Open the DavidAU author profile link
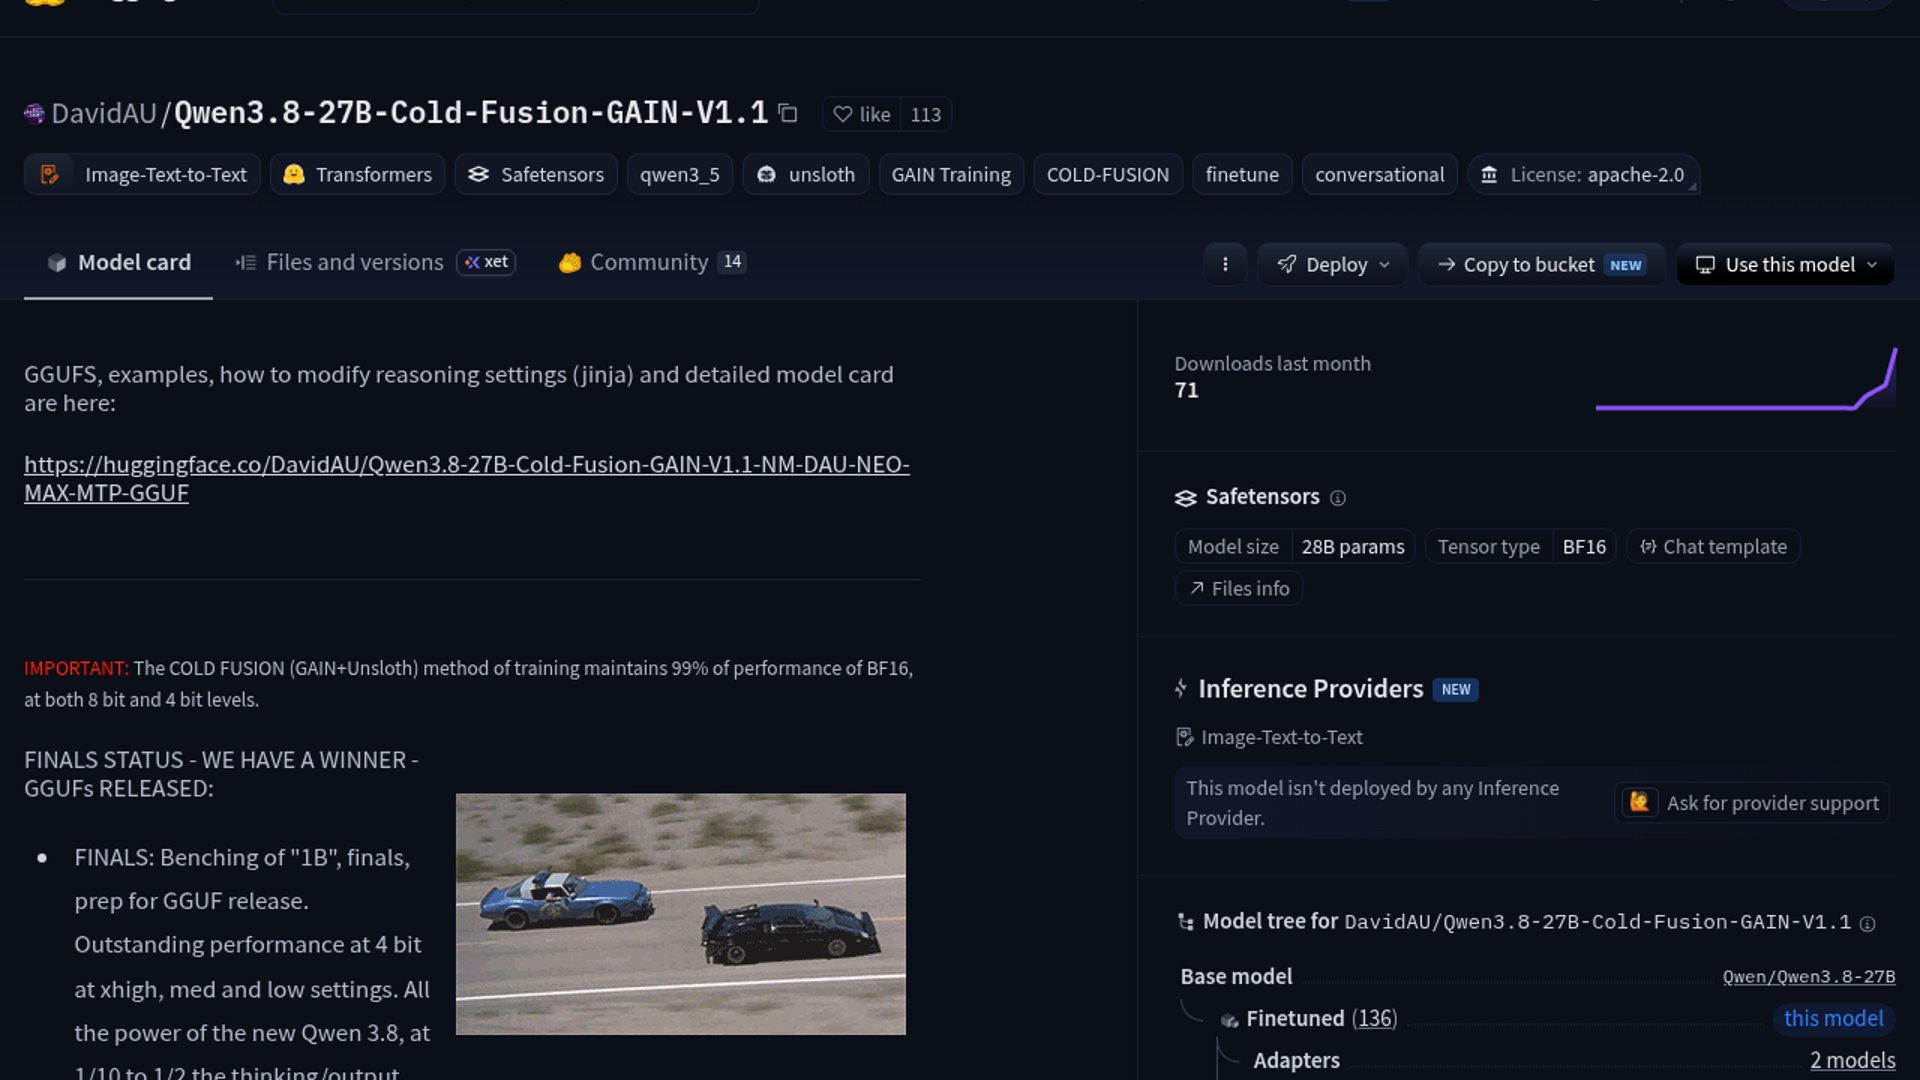This screenshot has height=1080, width=1920. [104, 114]
